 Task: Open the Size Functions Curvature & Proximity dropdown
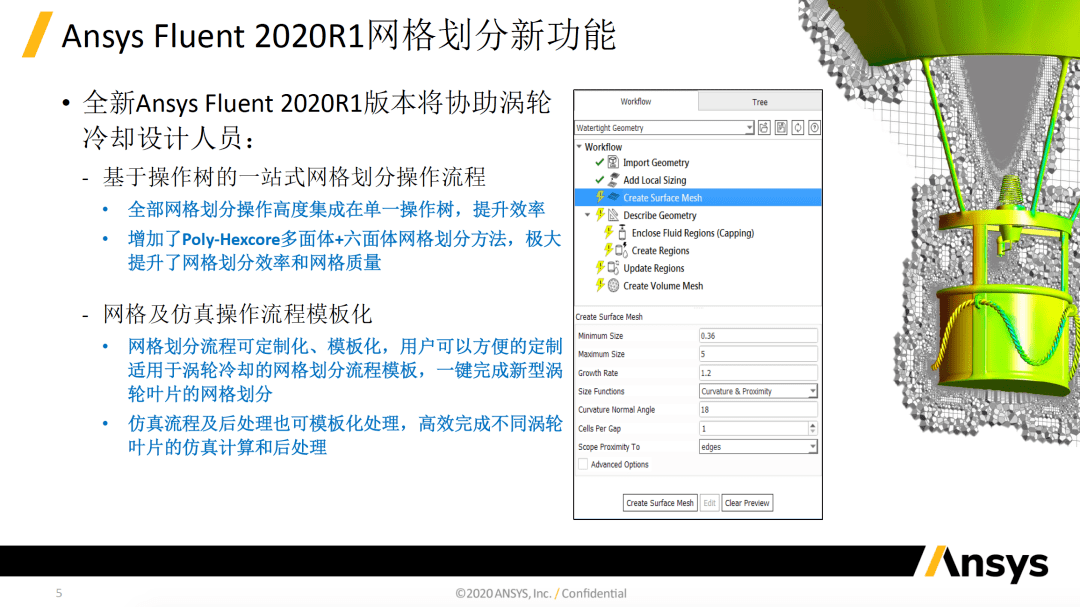click(758, 391)
